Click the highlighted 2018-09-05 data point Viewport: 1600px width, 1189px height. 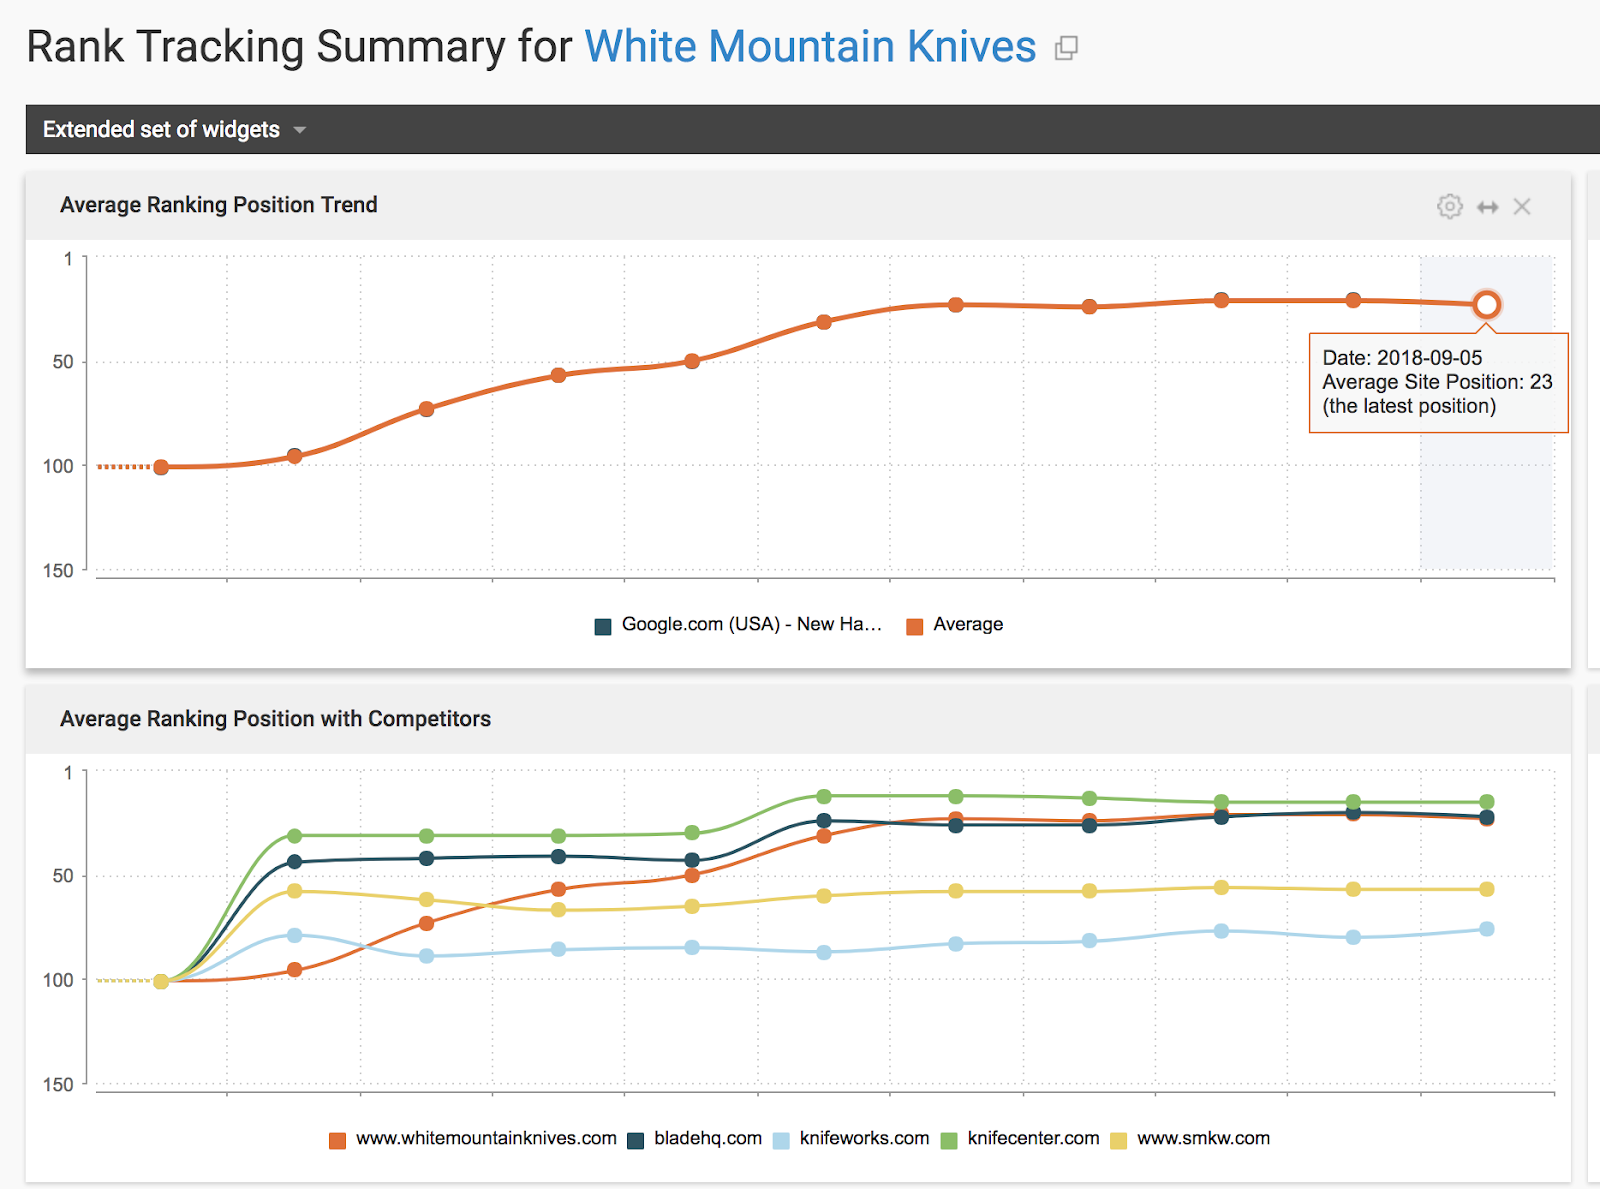(x=1487, y=304)
